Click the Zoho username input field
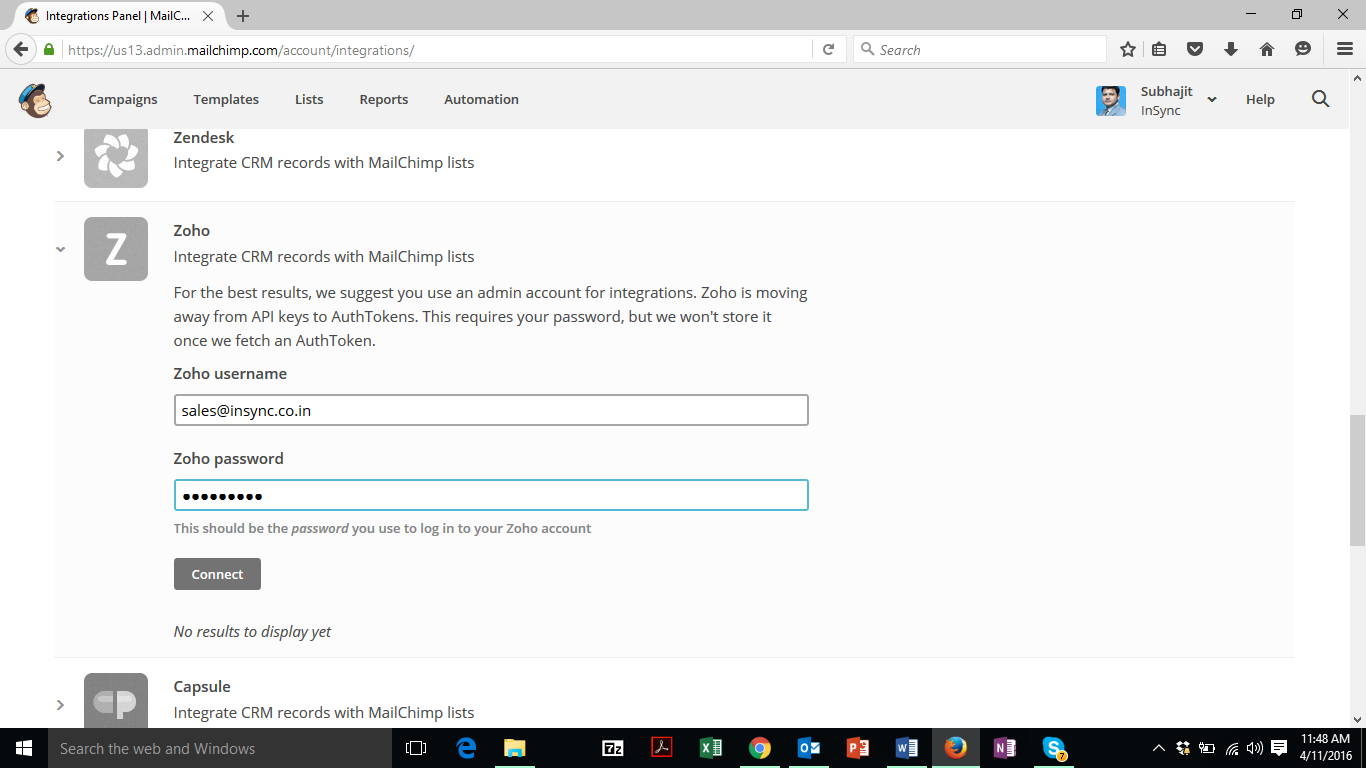Screen dimensions: 1366x768 tap(491, 410)
